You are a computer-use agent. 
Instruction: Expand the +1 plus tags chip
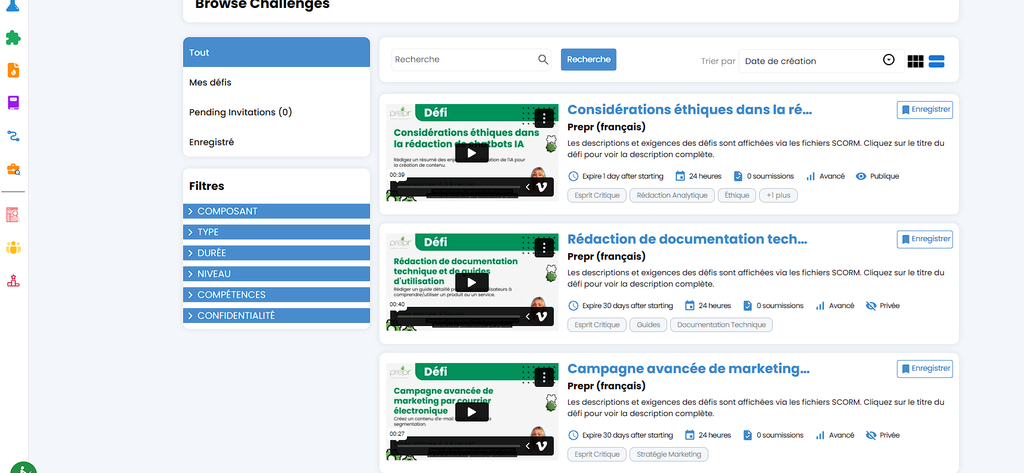tap(778, 195)
